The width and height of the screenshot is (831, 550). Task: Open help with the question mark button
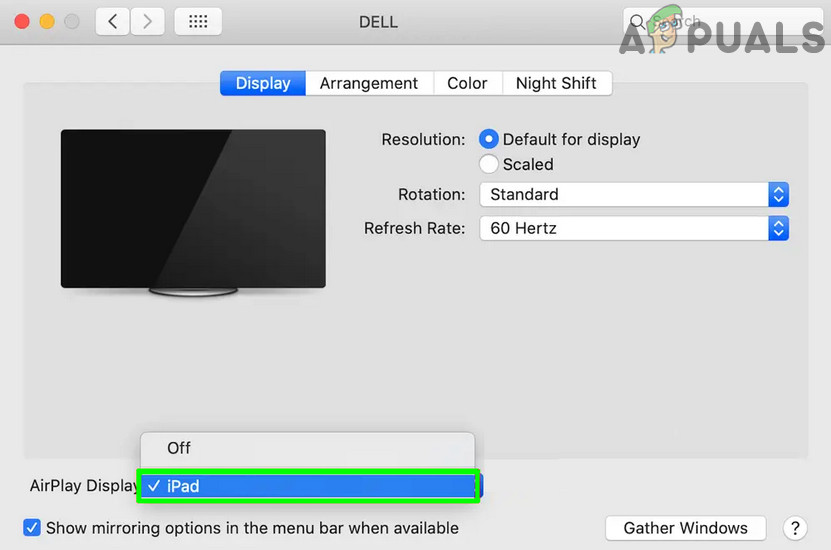click(x=795, y=528)
